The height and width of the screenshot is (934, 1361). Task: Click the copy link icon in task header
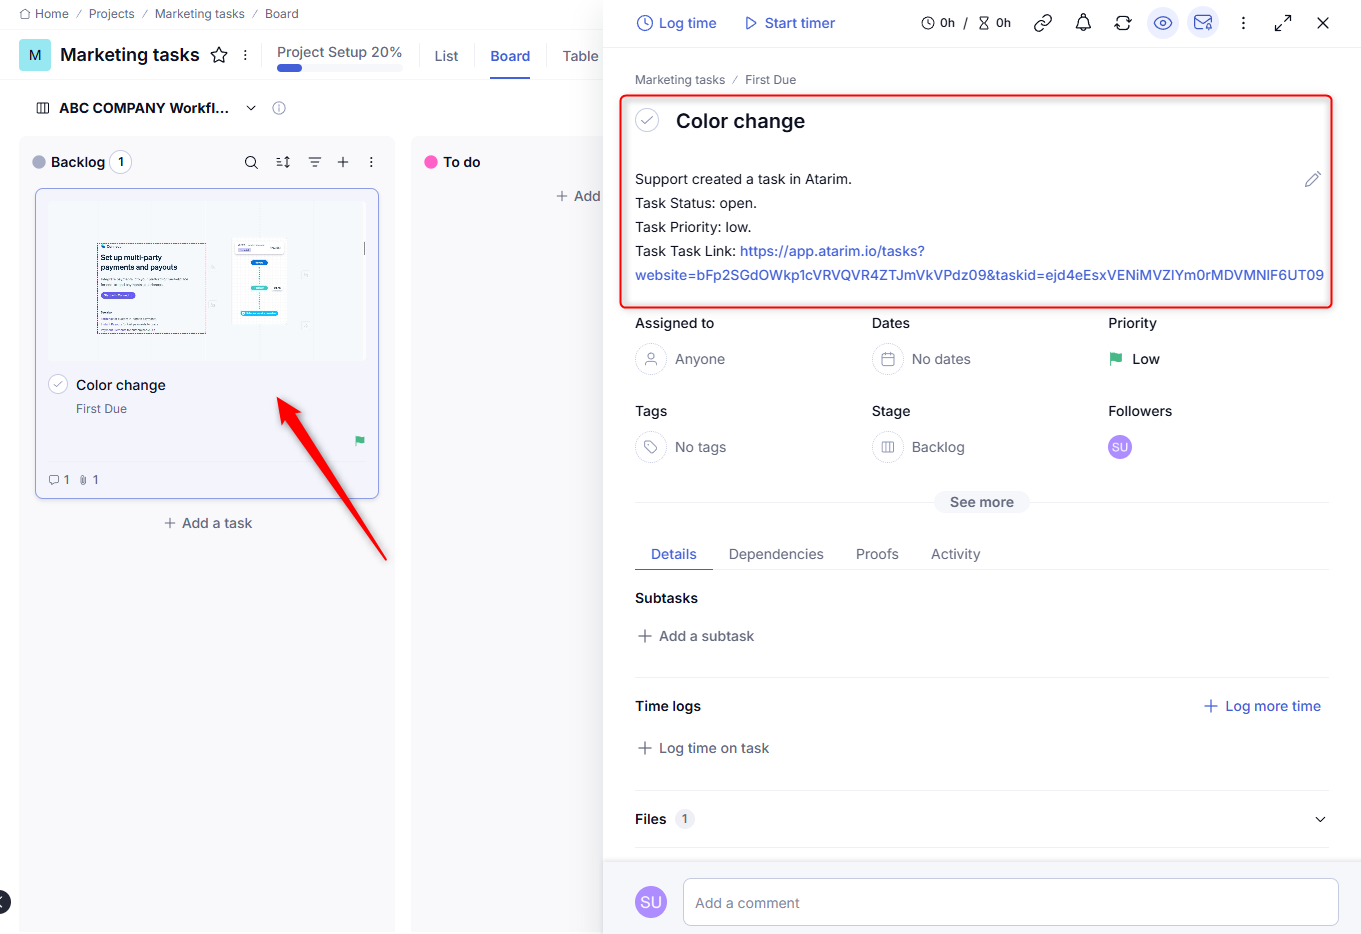[x=1043, y=23]
